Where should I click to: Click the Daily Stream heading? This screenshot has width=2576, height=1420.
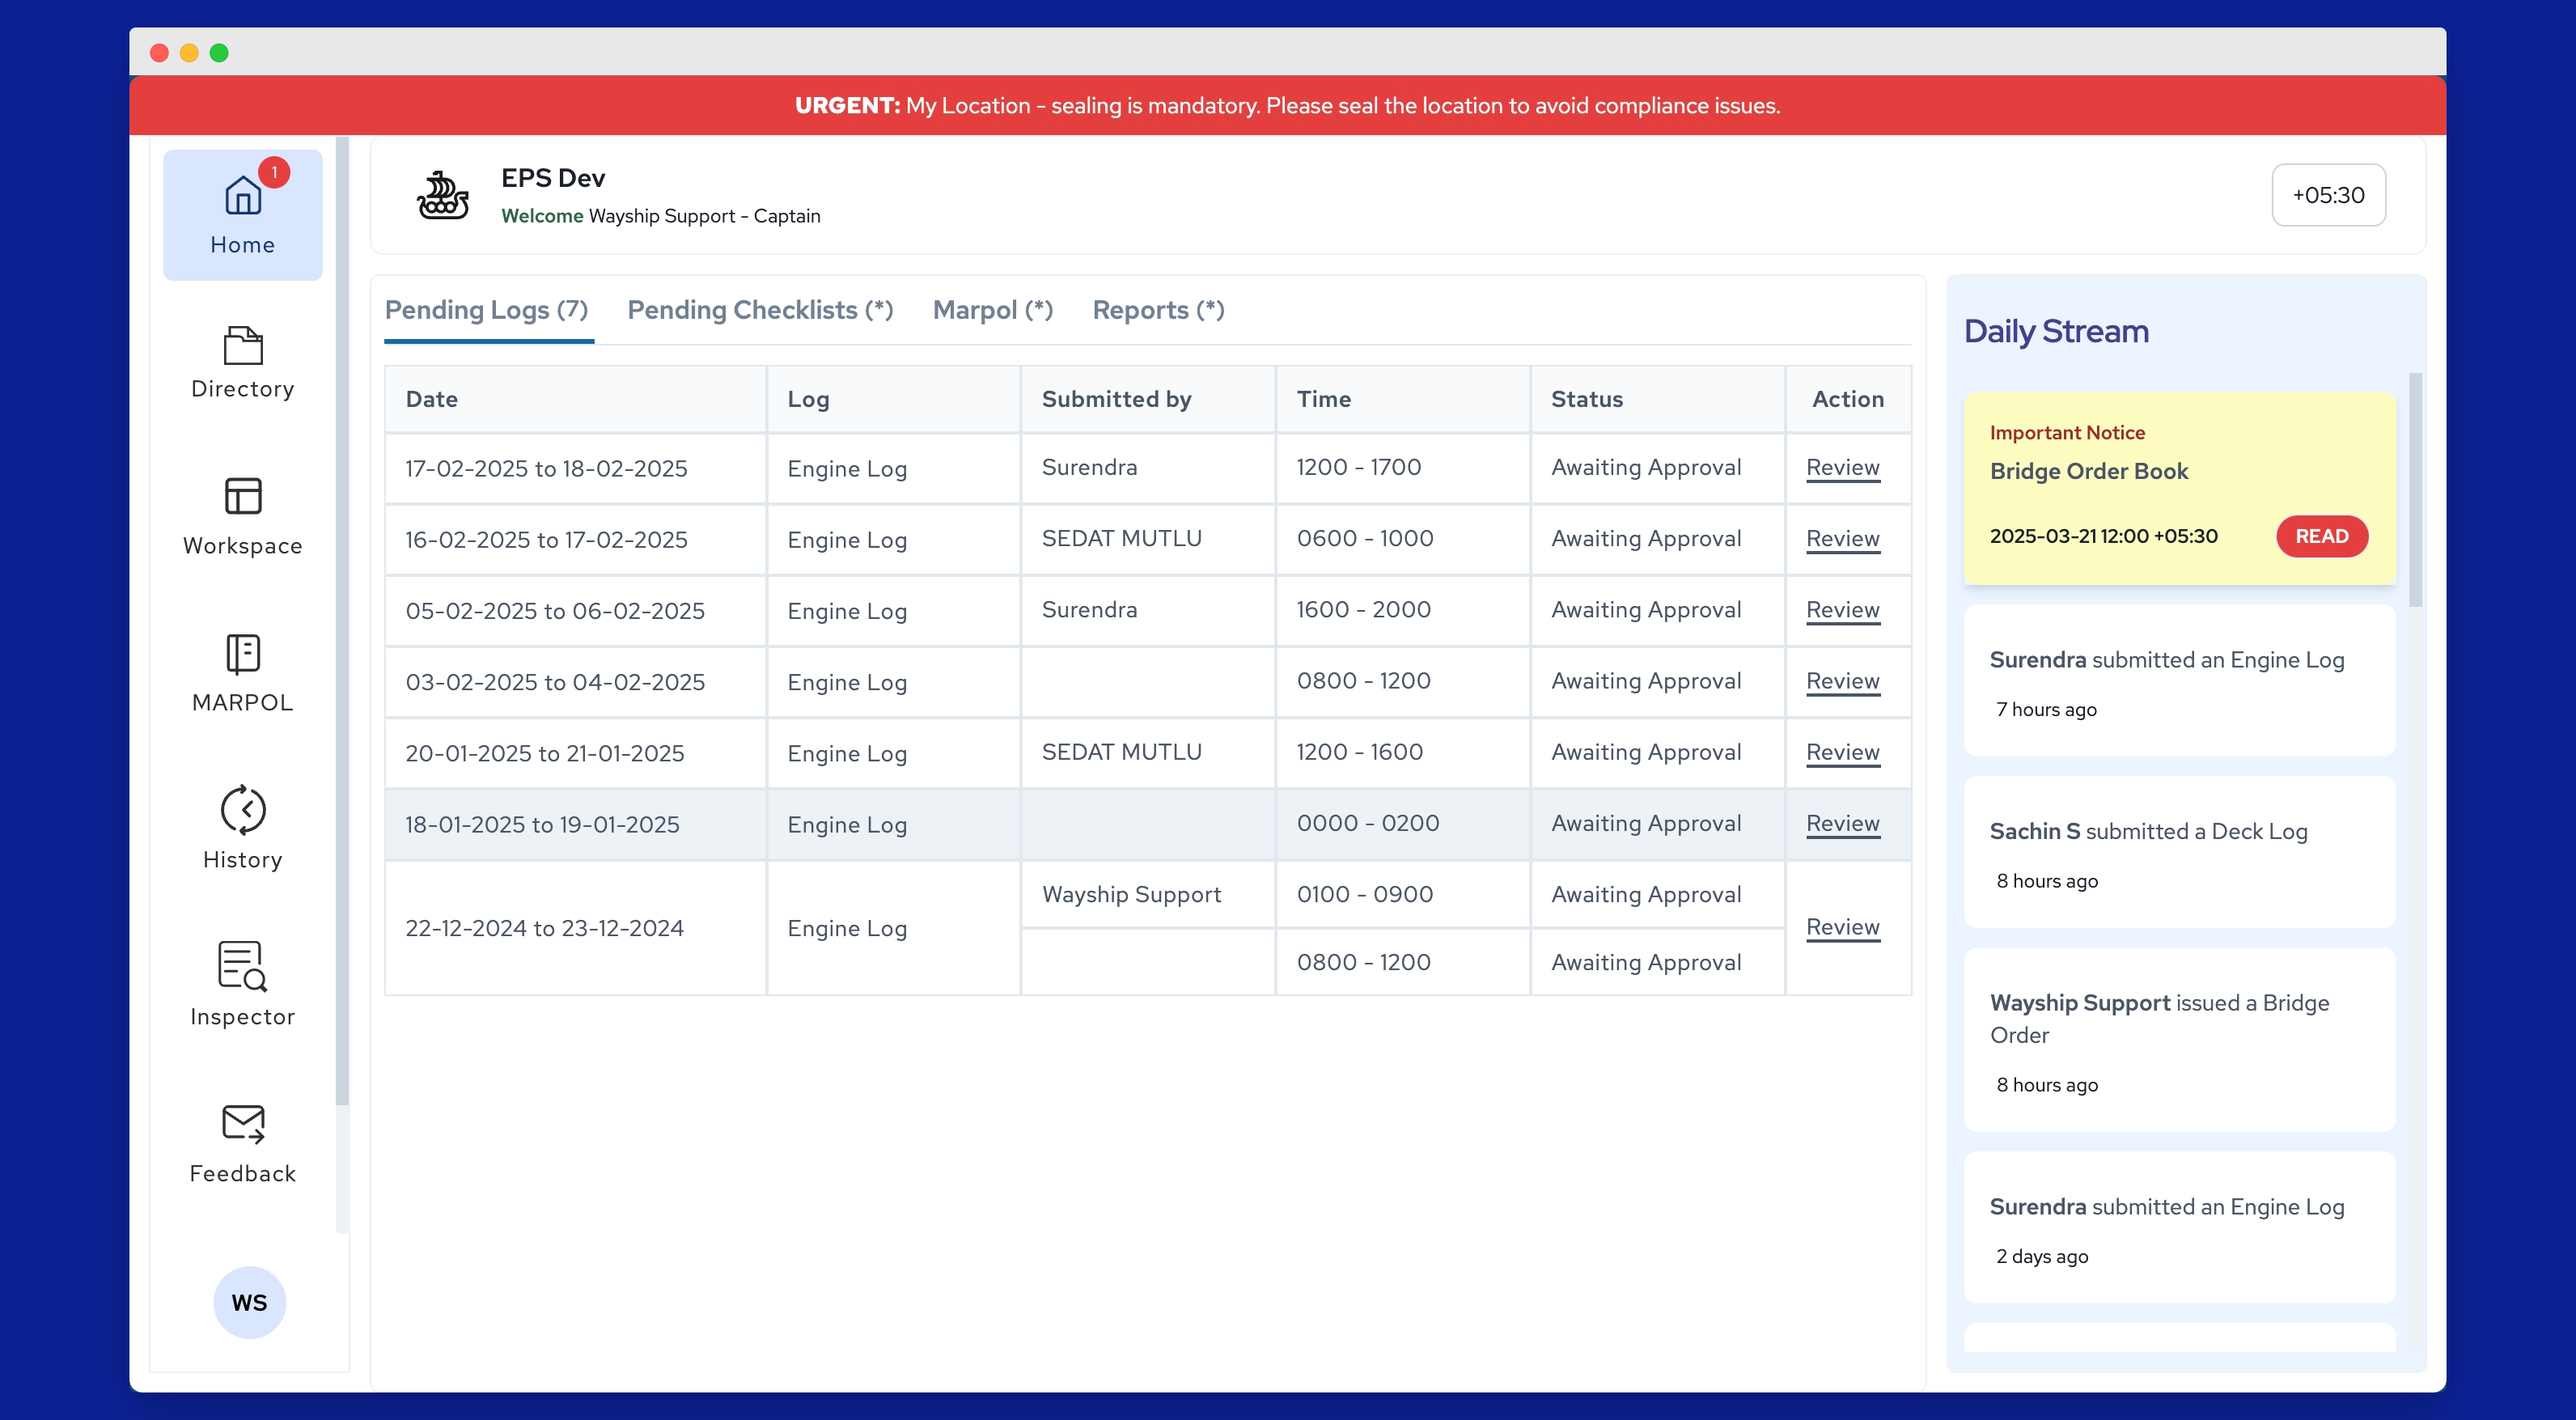coord(2056,331)
